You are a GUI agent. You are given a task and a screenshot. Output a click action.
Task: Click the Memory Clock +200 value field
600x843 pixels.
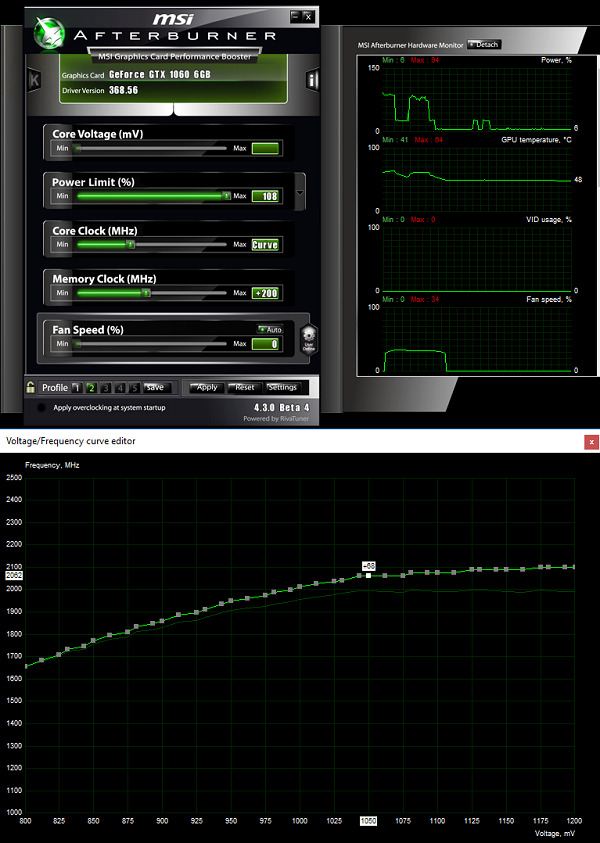[265, 293]
